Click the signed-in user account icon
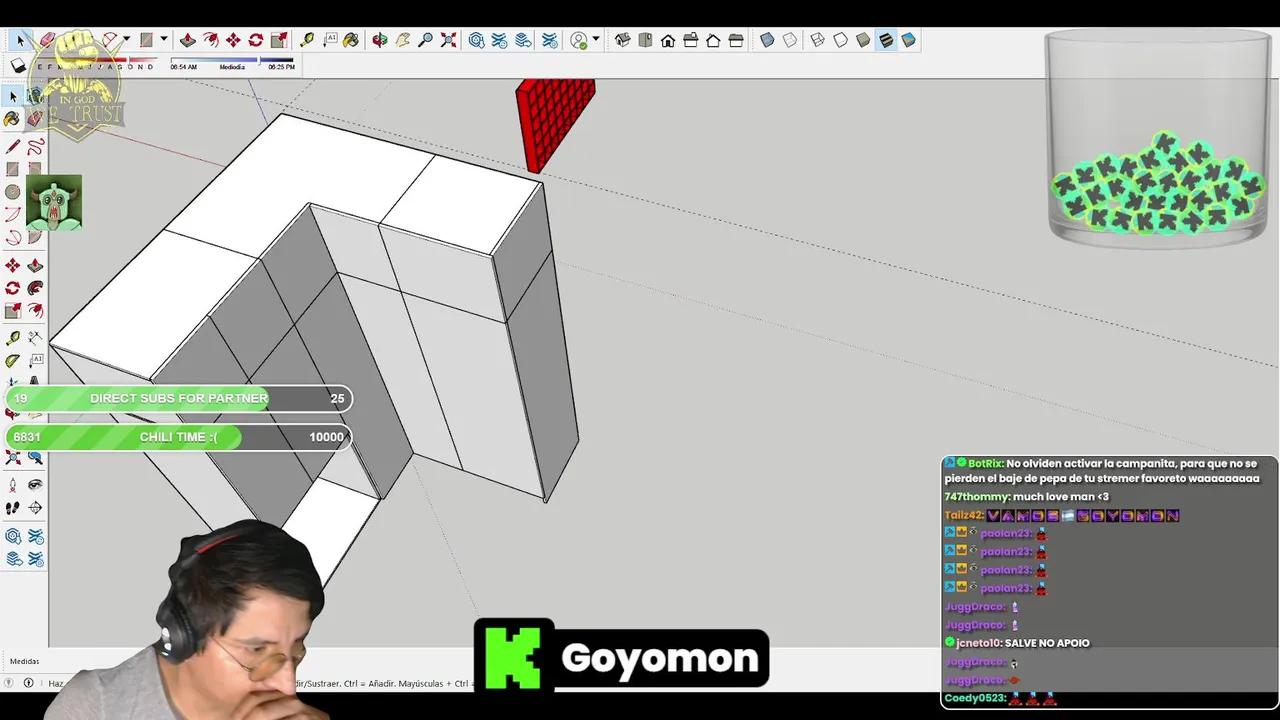Image resolution: width=1280 pixels, height=720 pixels. tap(579, 40)
